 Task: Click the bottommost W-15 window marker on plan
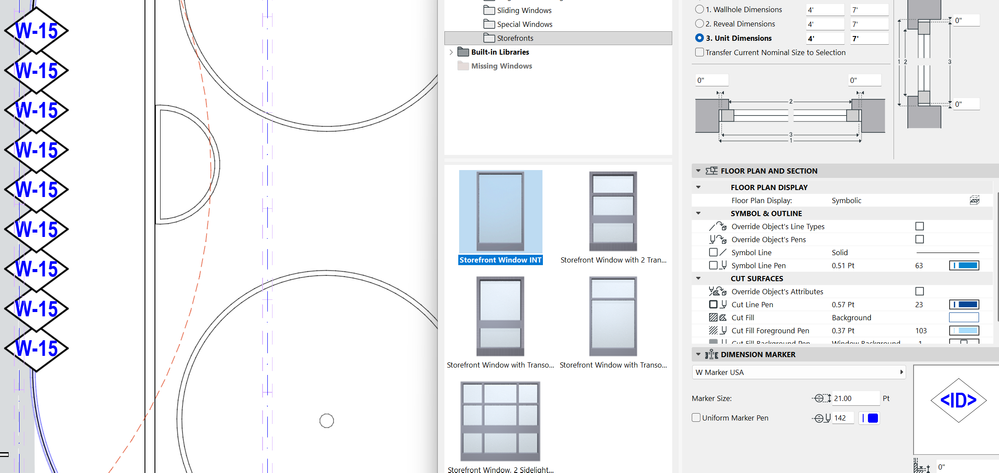point(36,348)
